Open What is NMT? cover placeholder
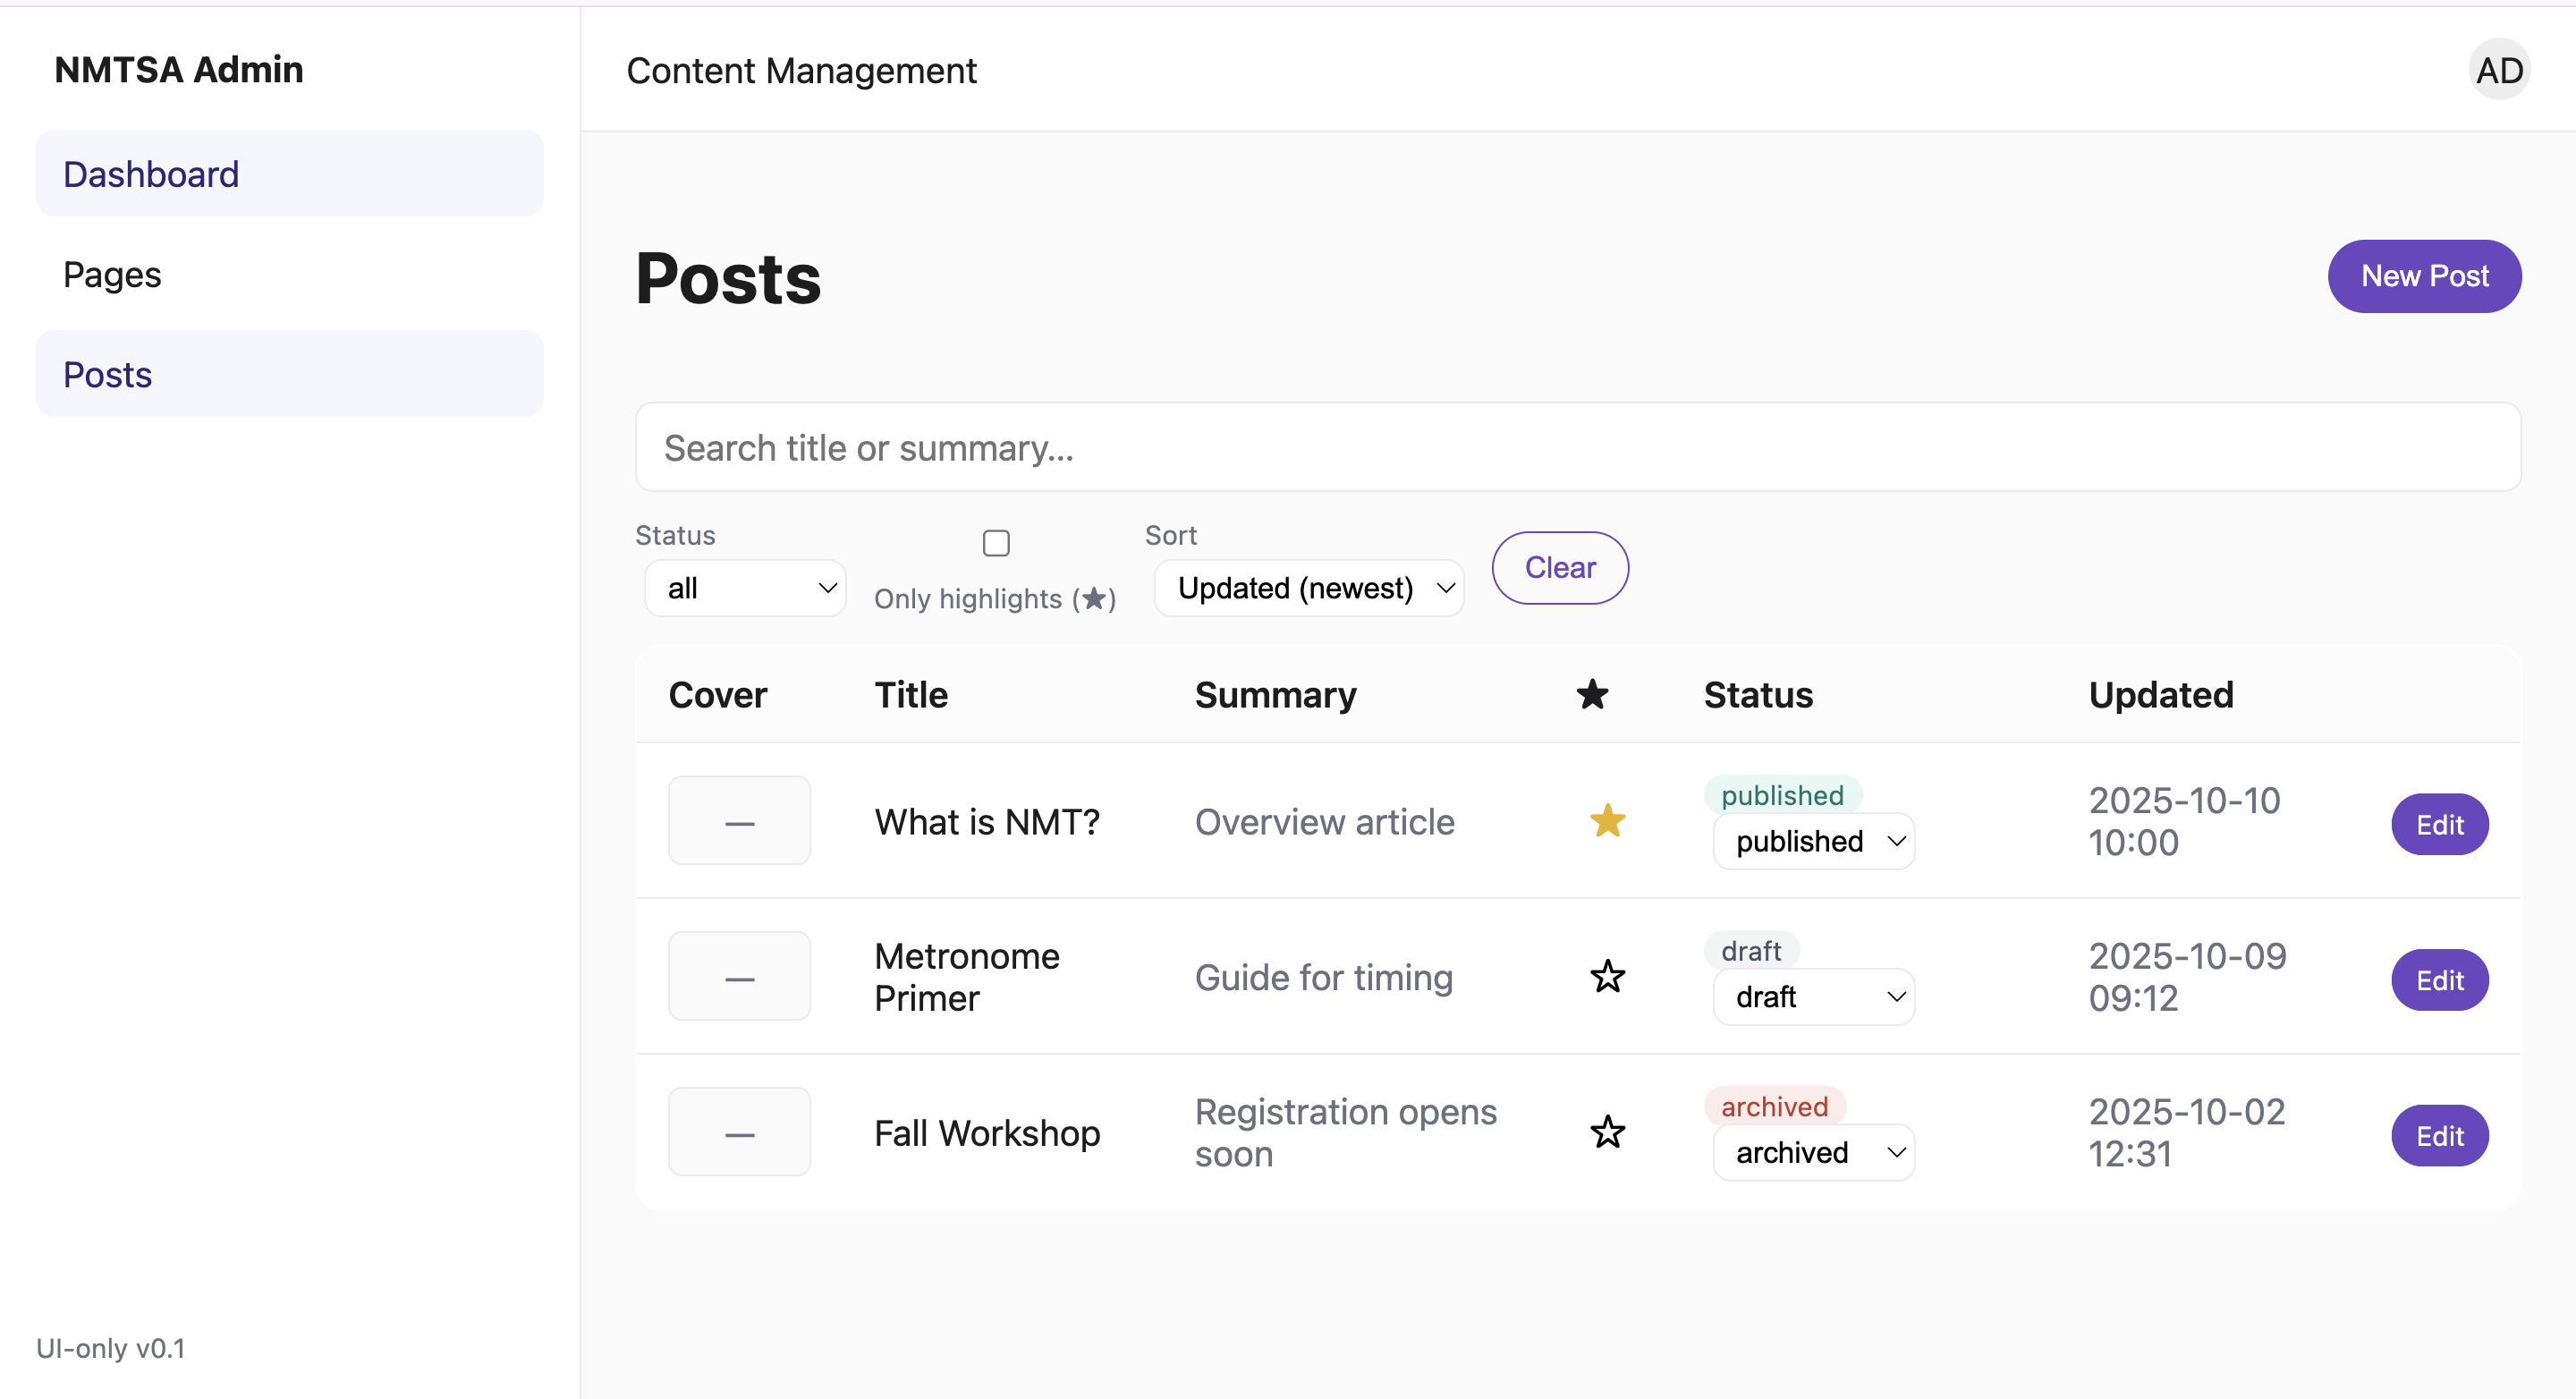The height and width of the screenshot is (1399, 2576). (x=739, y=821)
